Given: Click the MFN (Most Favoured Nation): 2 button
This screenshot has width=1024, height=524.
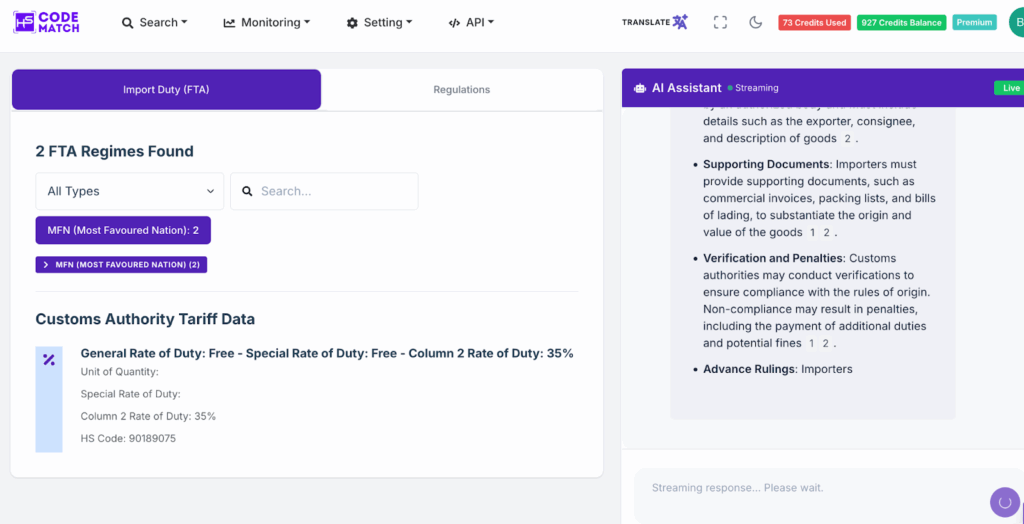Looking at the screenshot, I should pos(123,230).
